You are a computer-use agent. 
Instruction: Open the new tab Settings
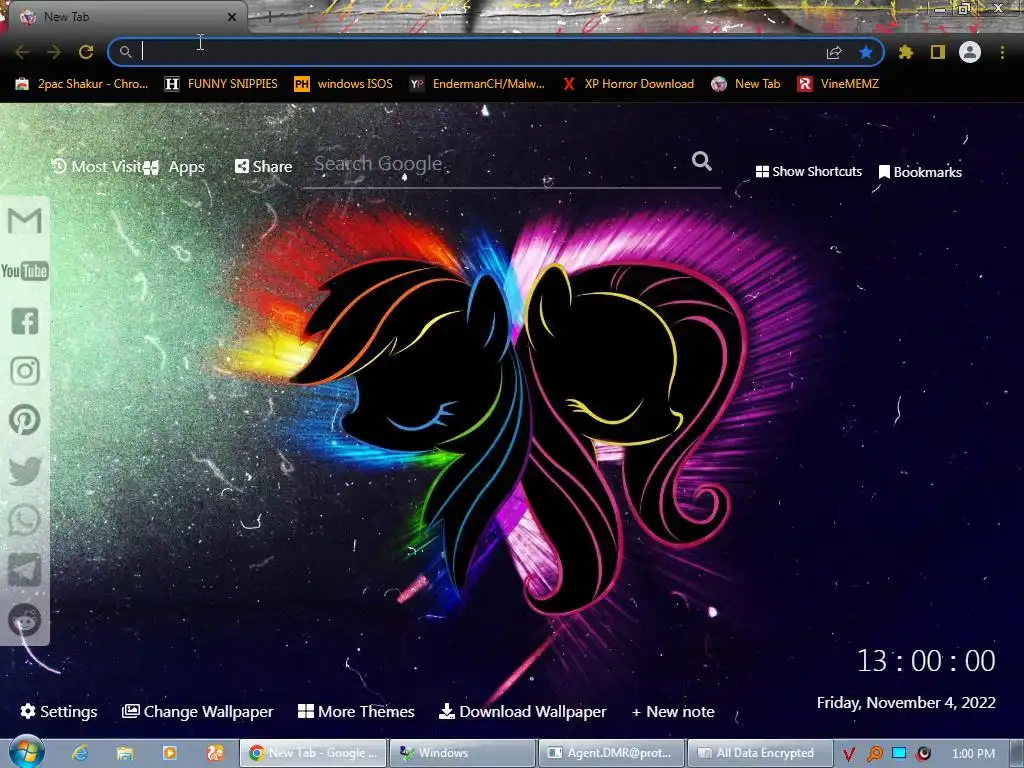[x=59, y=711]
